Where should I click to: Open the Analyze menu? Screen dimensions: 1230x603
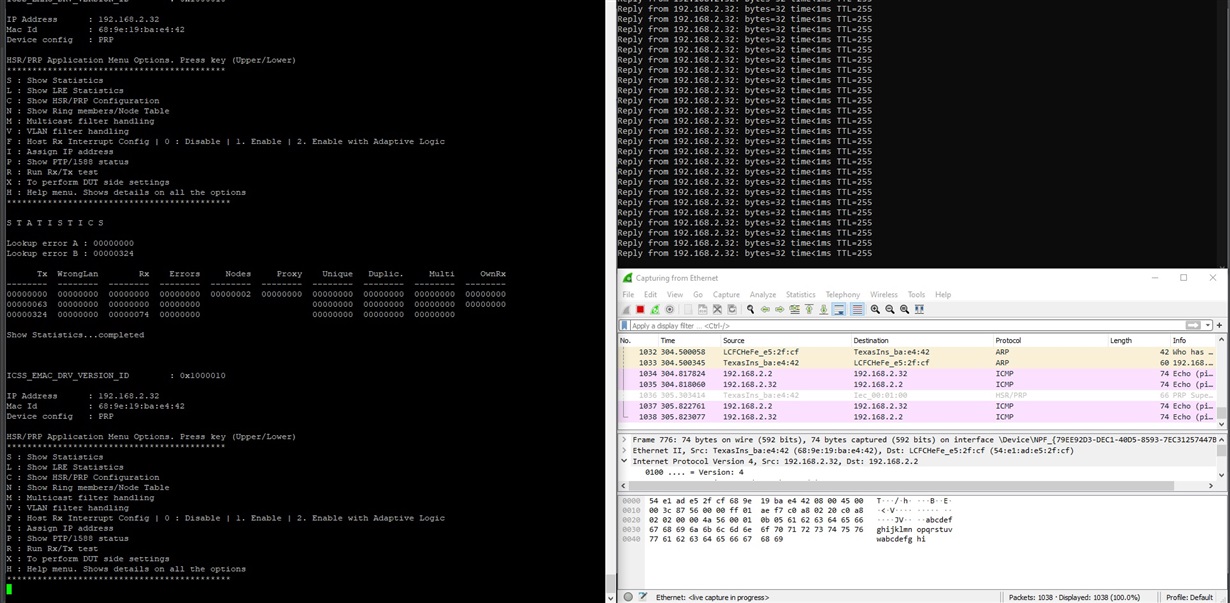coord(763,295)
